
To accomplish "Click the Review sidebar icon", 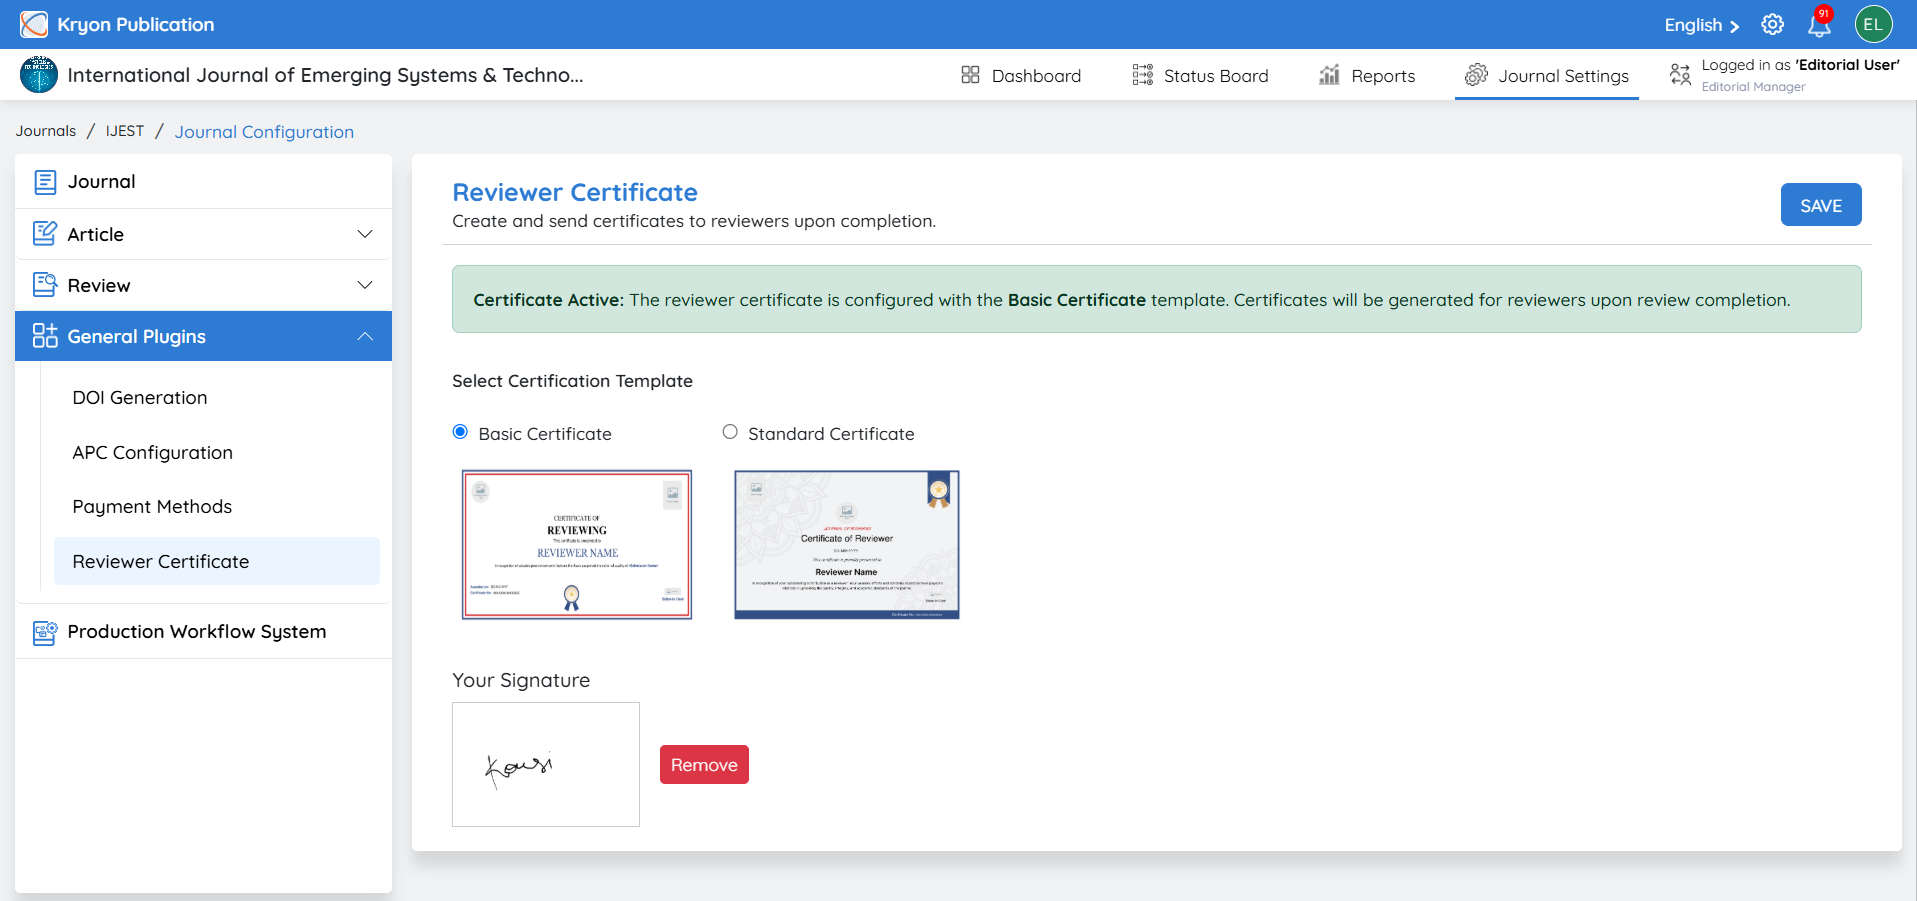I will [45, 285].
